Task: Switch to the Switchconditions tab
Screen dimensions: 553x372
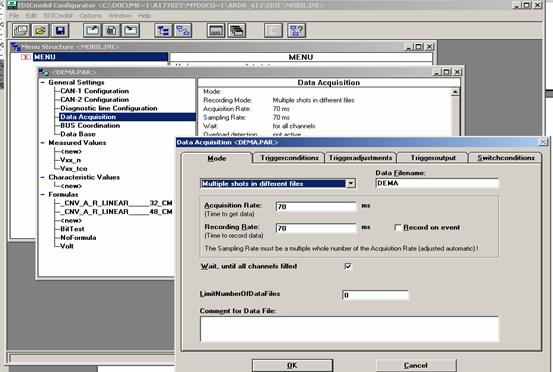Action: (x=505, y=158)
